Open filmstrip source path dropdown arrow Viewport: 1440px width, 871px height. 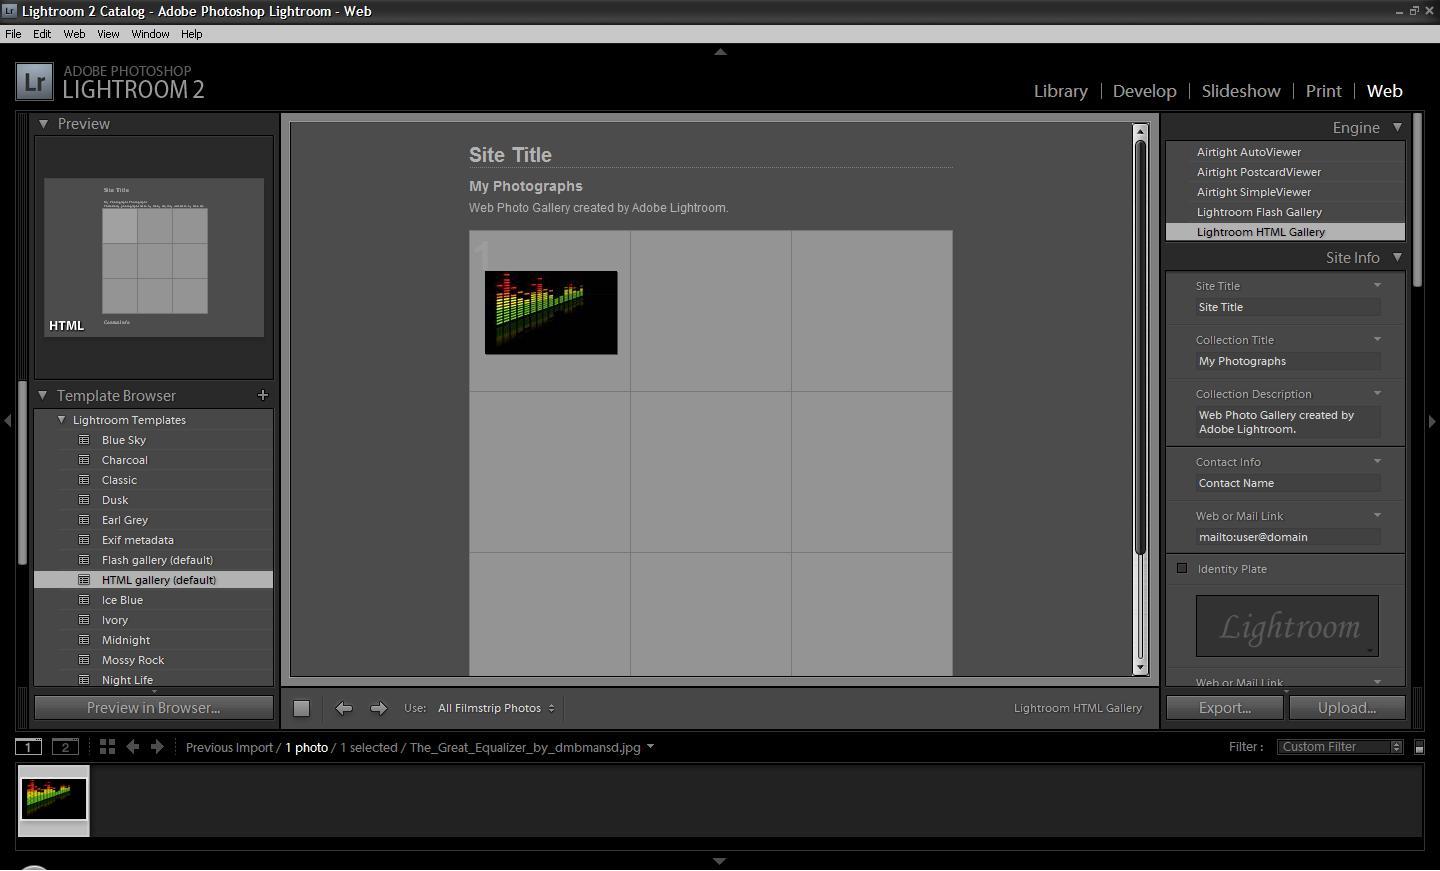point(650,747)
